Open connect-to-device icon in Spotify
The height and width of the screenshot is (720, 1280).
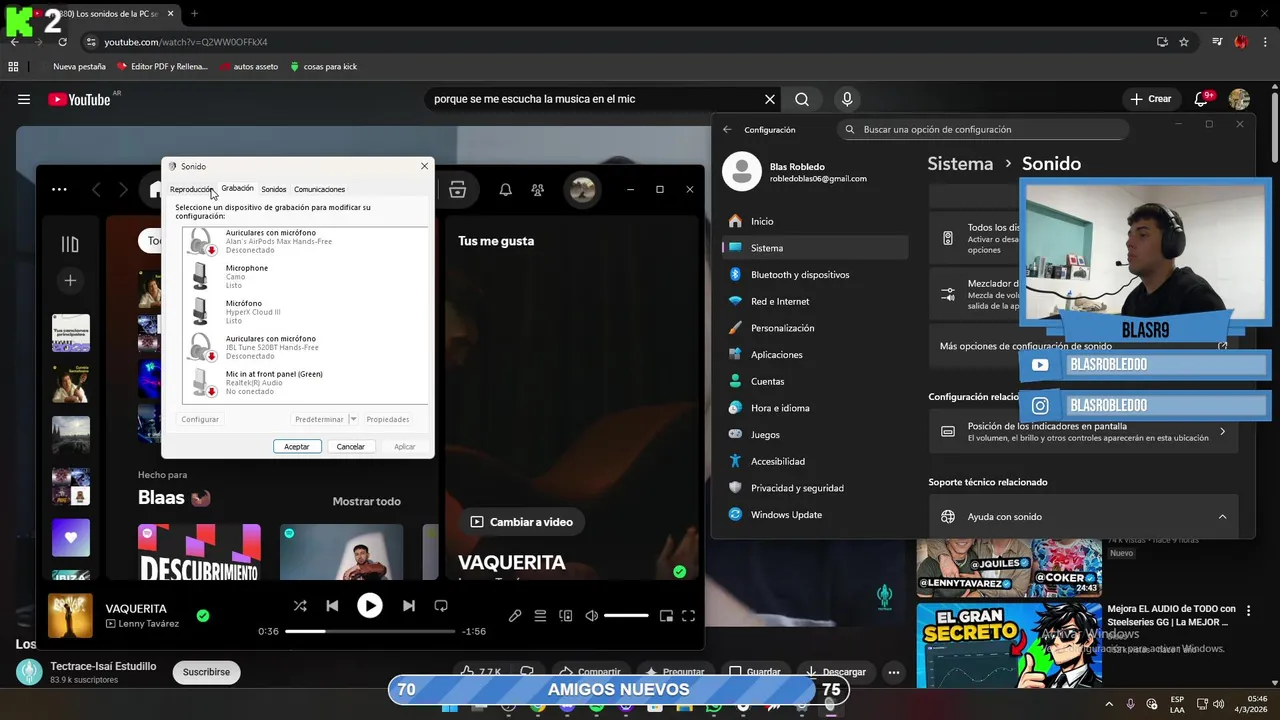(566, 616)
